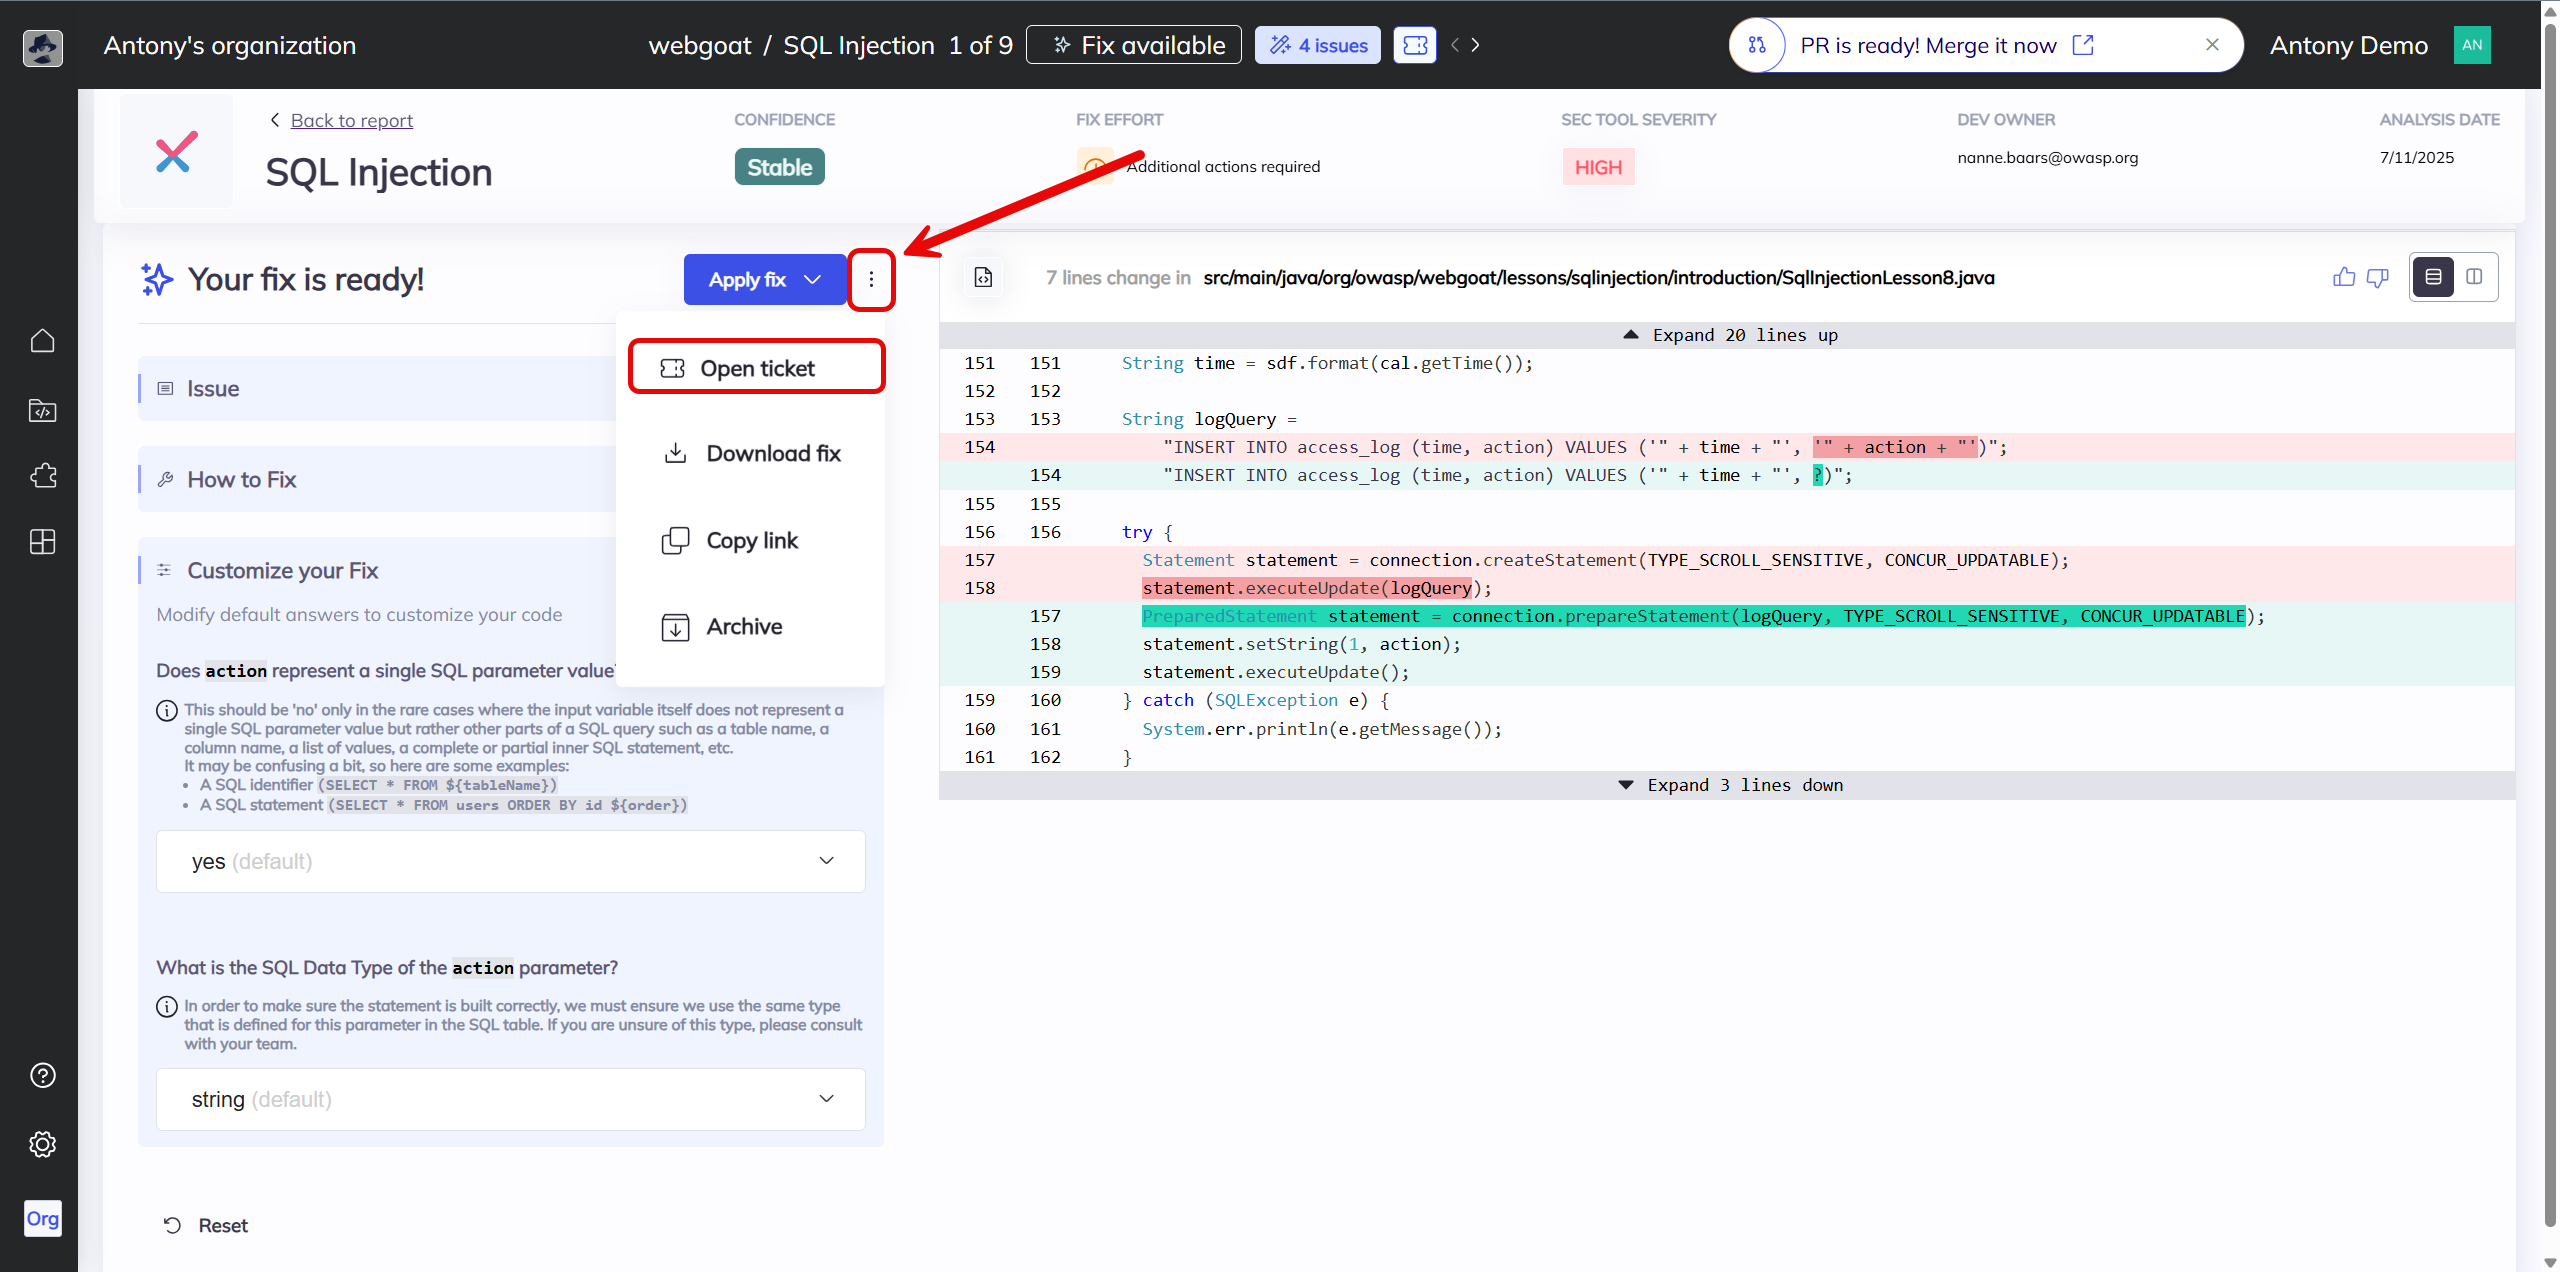The image size is (2560, 1272).
Task: Dismiss the PR is ready notification
Action: (2212, 45)
